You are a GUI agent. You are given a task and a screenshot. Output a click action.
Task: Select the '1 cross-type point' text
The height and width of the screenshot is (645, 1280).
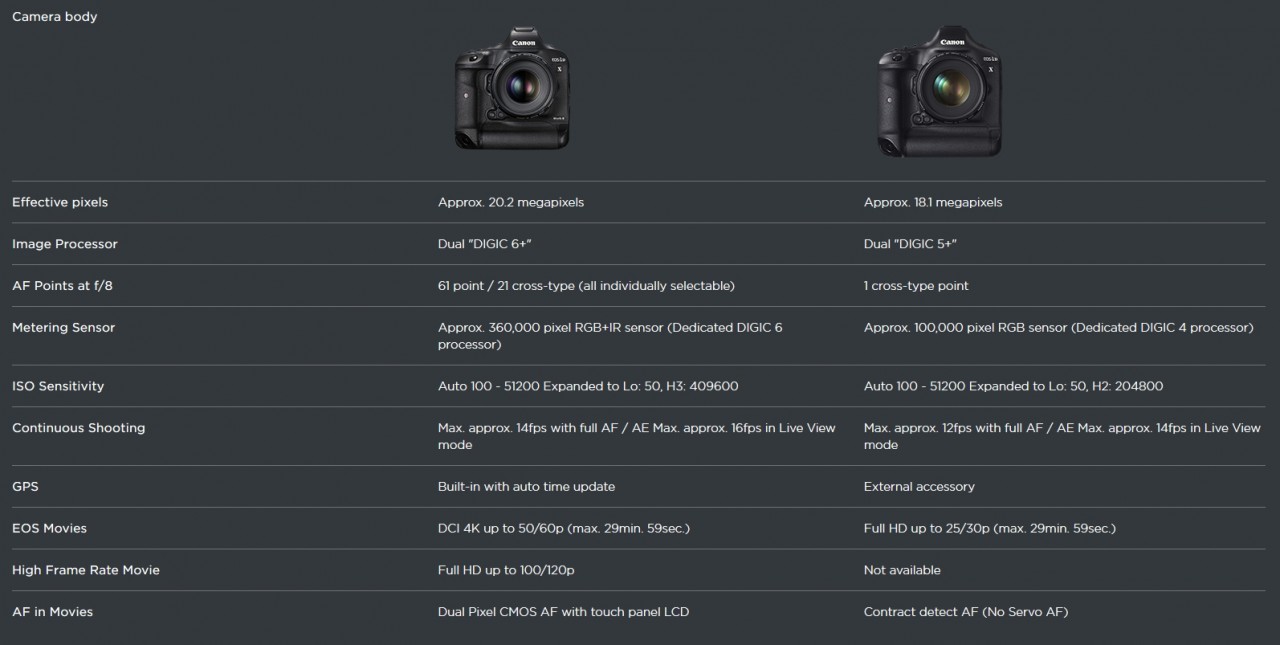click(x=916, y=286)
